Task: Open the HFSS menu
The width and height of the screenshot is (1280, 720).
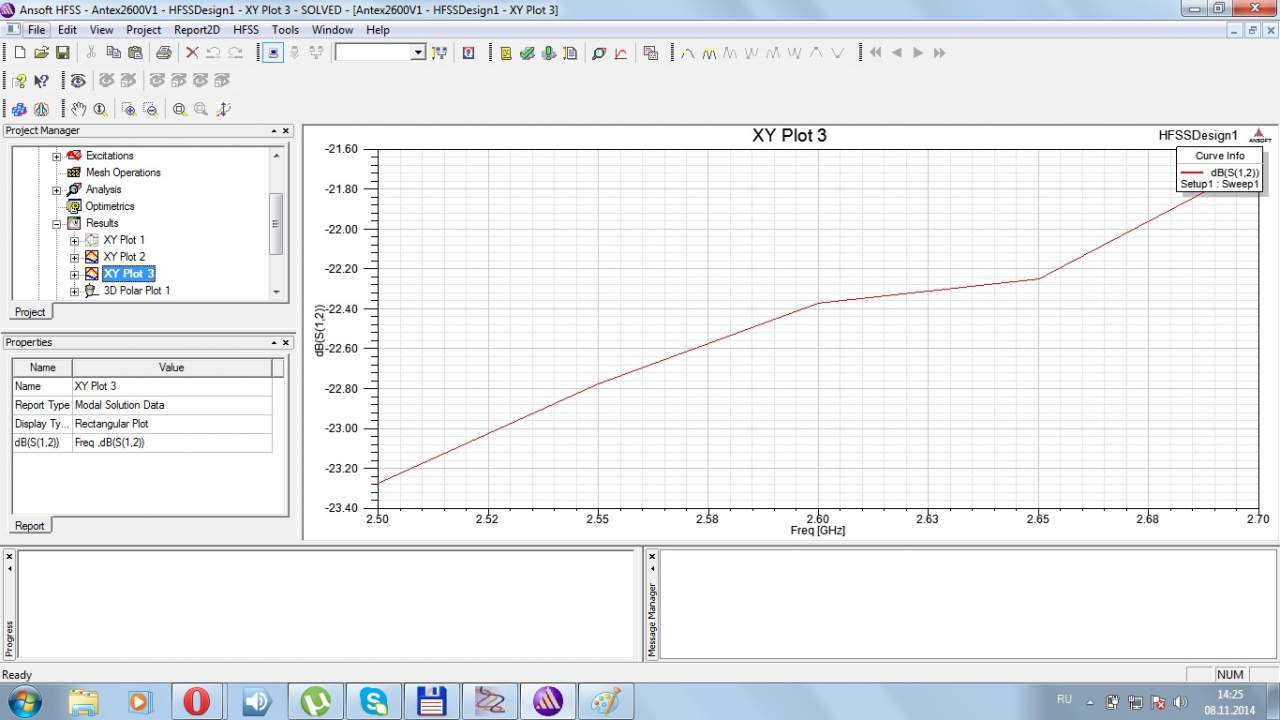Action: (x=245, y=30)
